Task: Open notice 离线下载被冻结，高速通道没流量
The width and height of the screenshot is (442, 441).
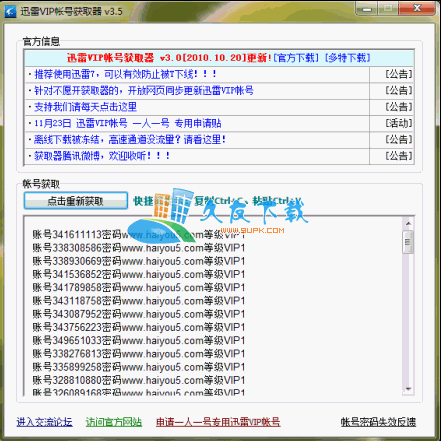Action: click(x=130, y=139)
